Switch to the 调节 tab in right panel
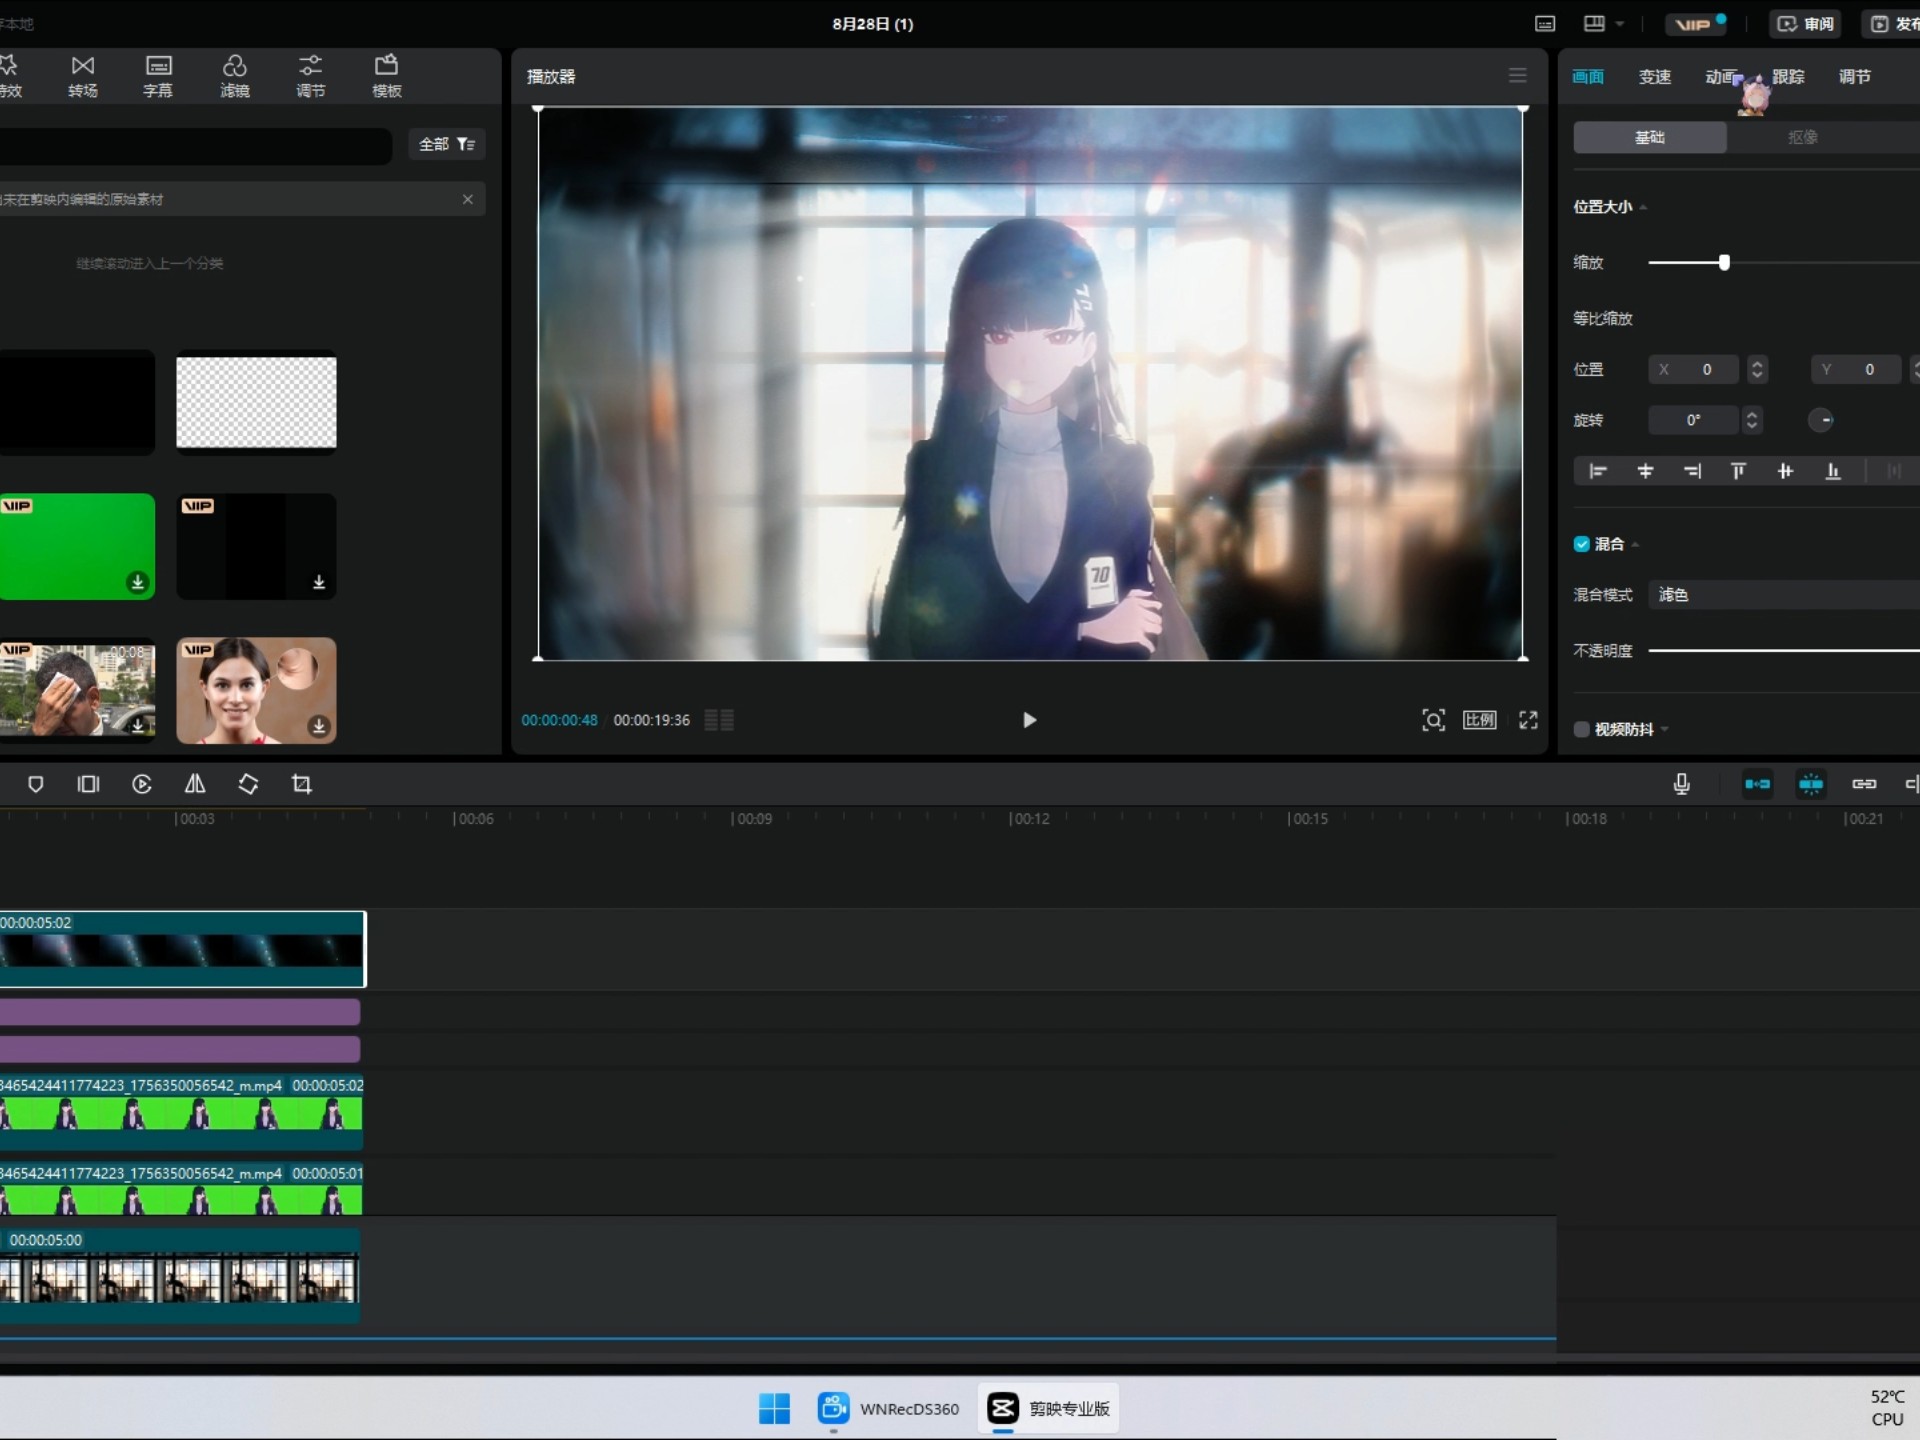The height and width of the screenshot is (1440, 1920). pos(1855,77)
